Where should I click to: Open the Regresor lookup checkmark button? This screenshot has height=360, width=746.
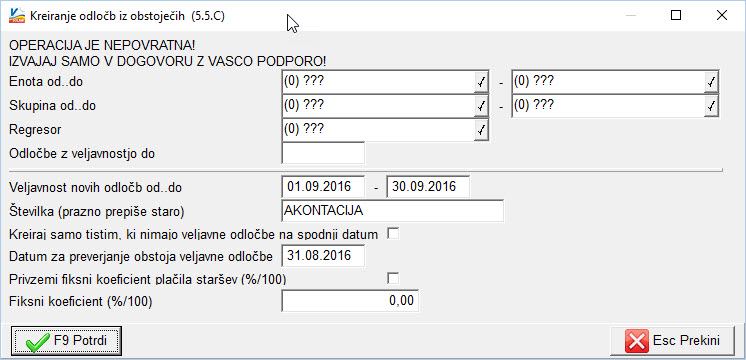click(x=481, y=129)
